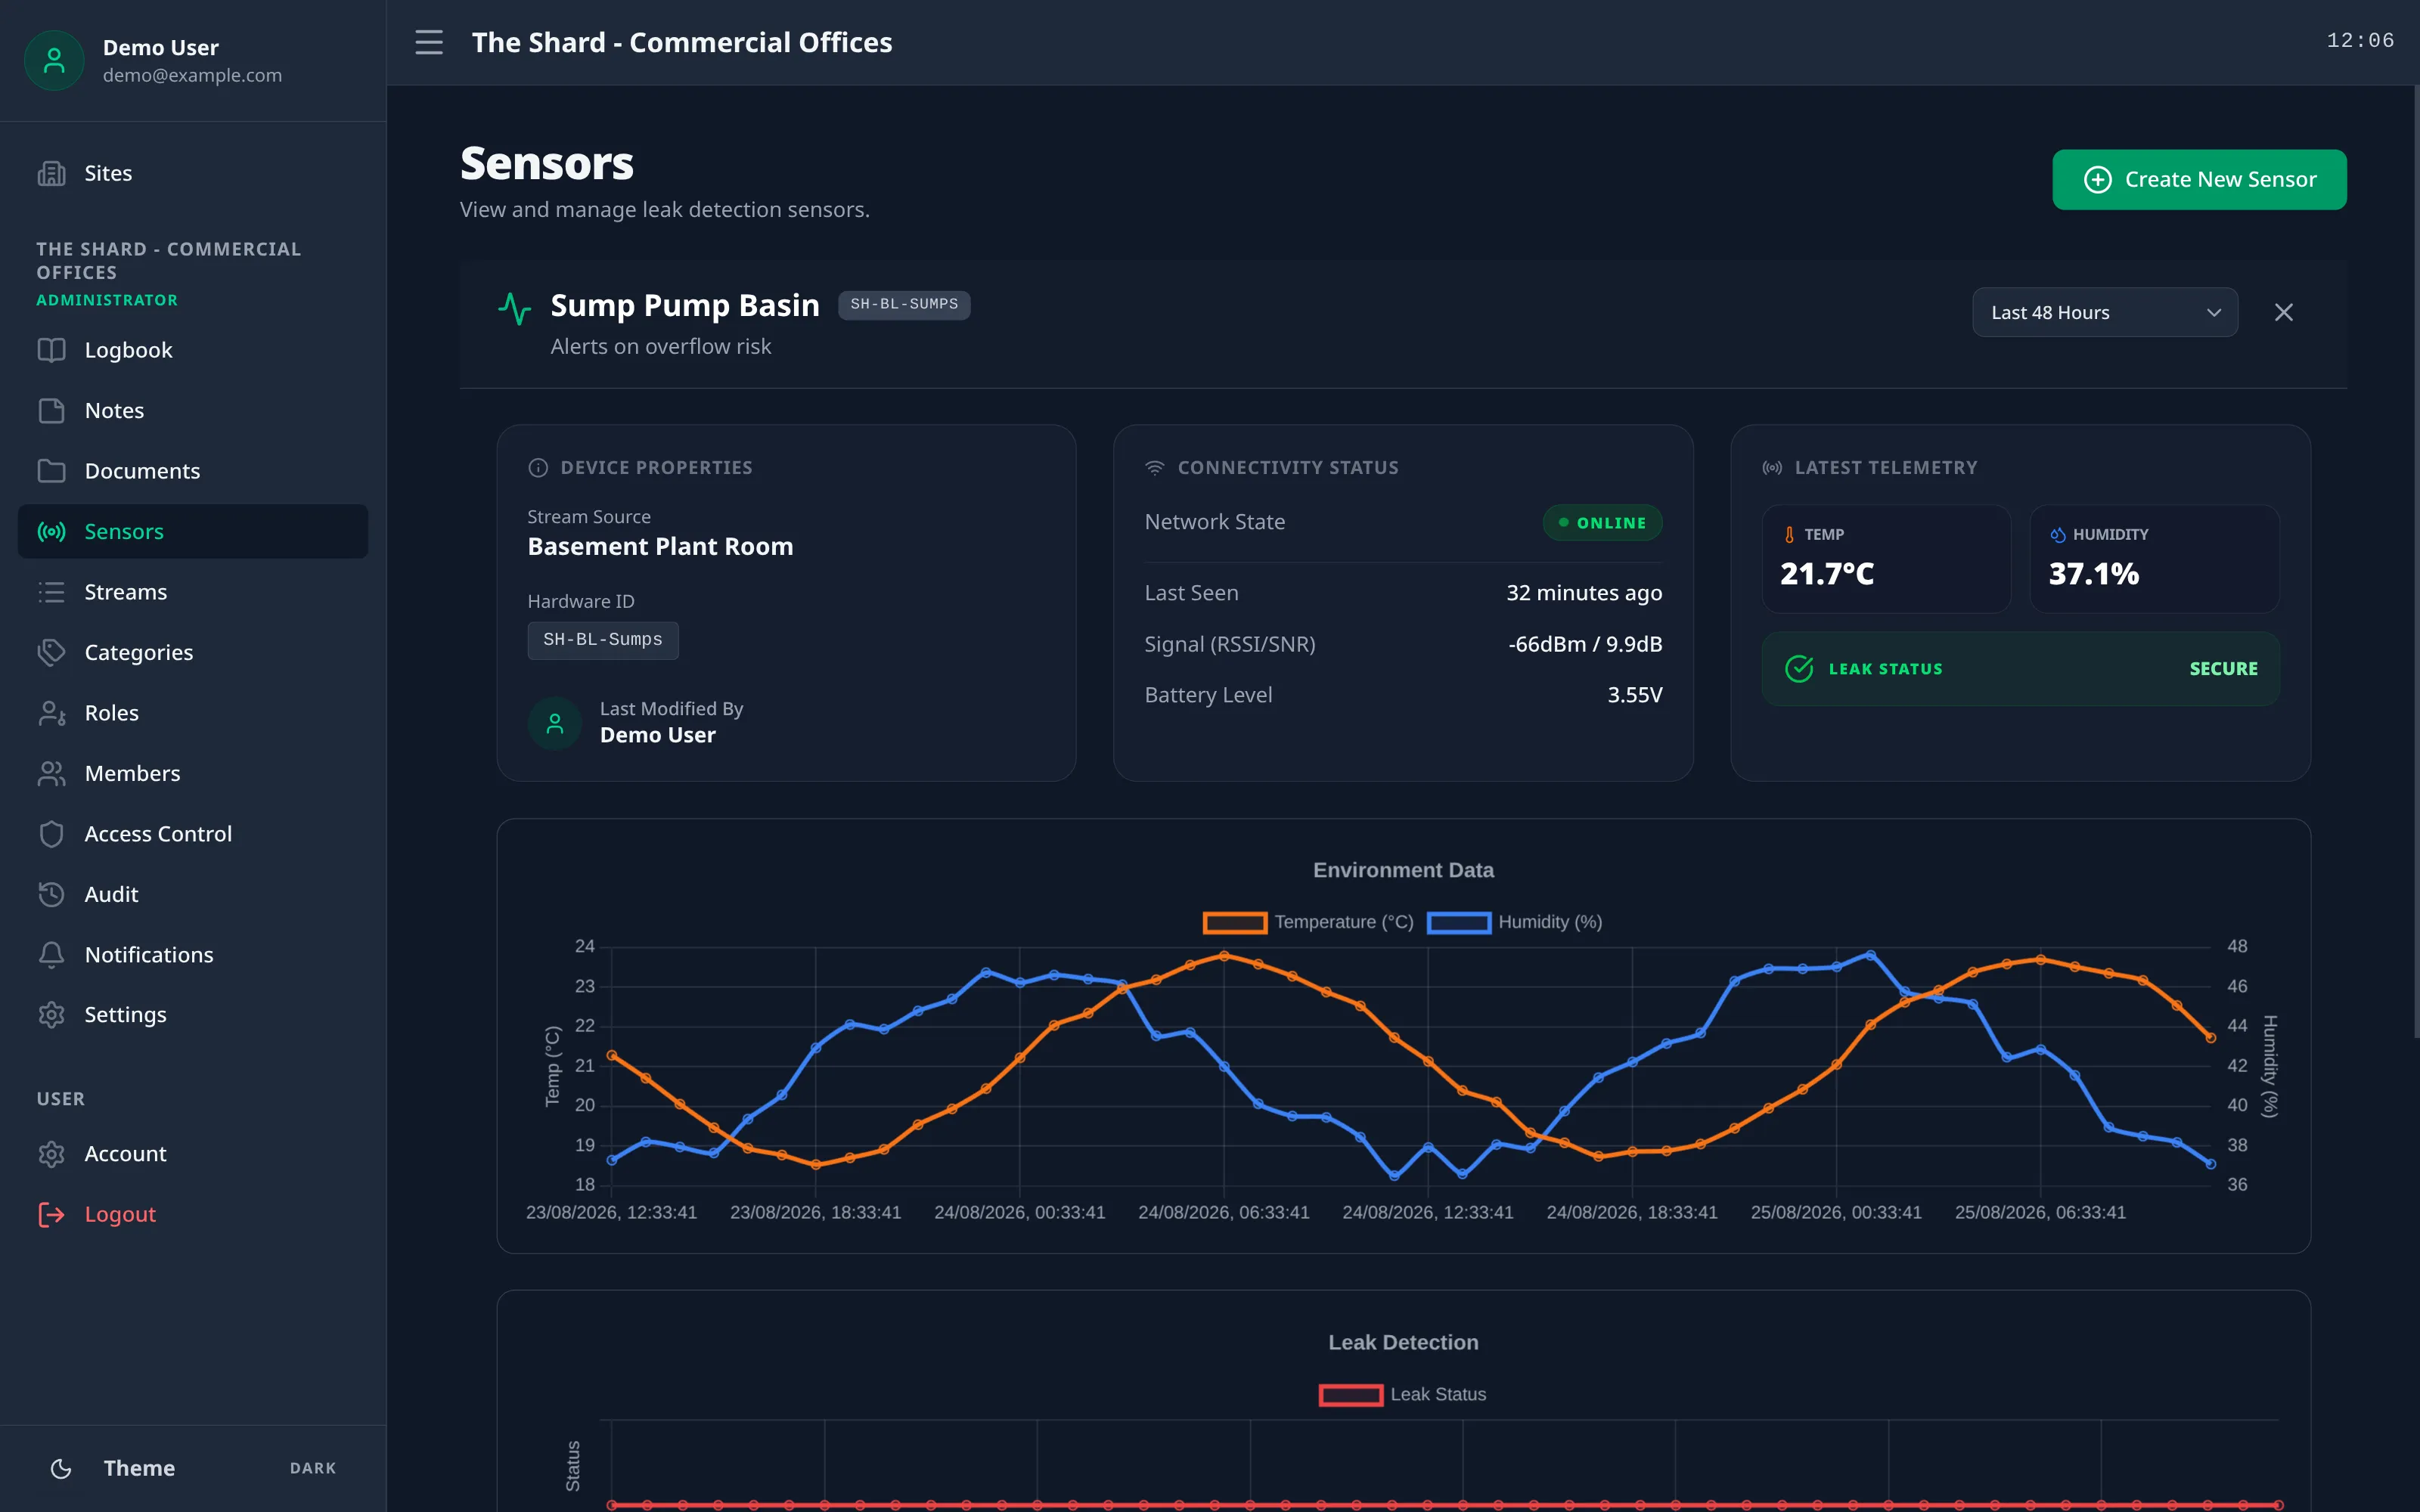Open the Last 48 Hours time range dropdown
This screenshot has width=2420, height=1512.
[2105, 313]
